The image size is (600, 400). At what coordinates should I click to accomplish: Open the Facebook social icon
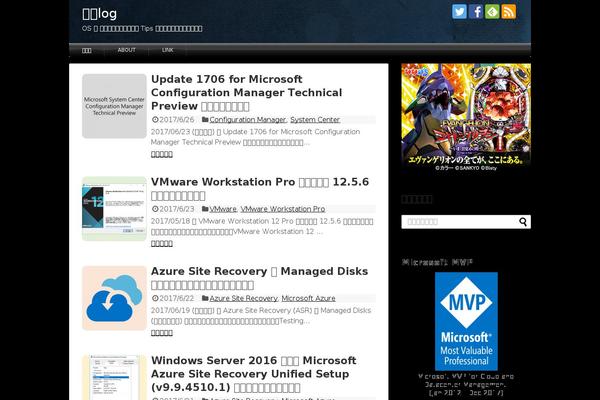[x=476, y=11]
